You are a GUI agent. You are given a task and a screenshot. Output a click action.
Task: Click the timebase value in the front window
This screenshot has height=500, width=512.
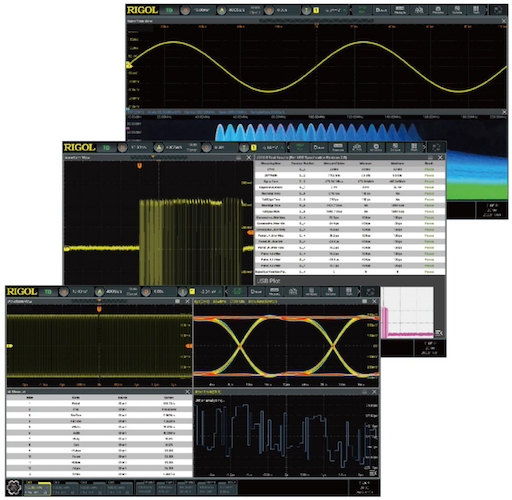pos(80,292)
